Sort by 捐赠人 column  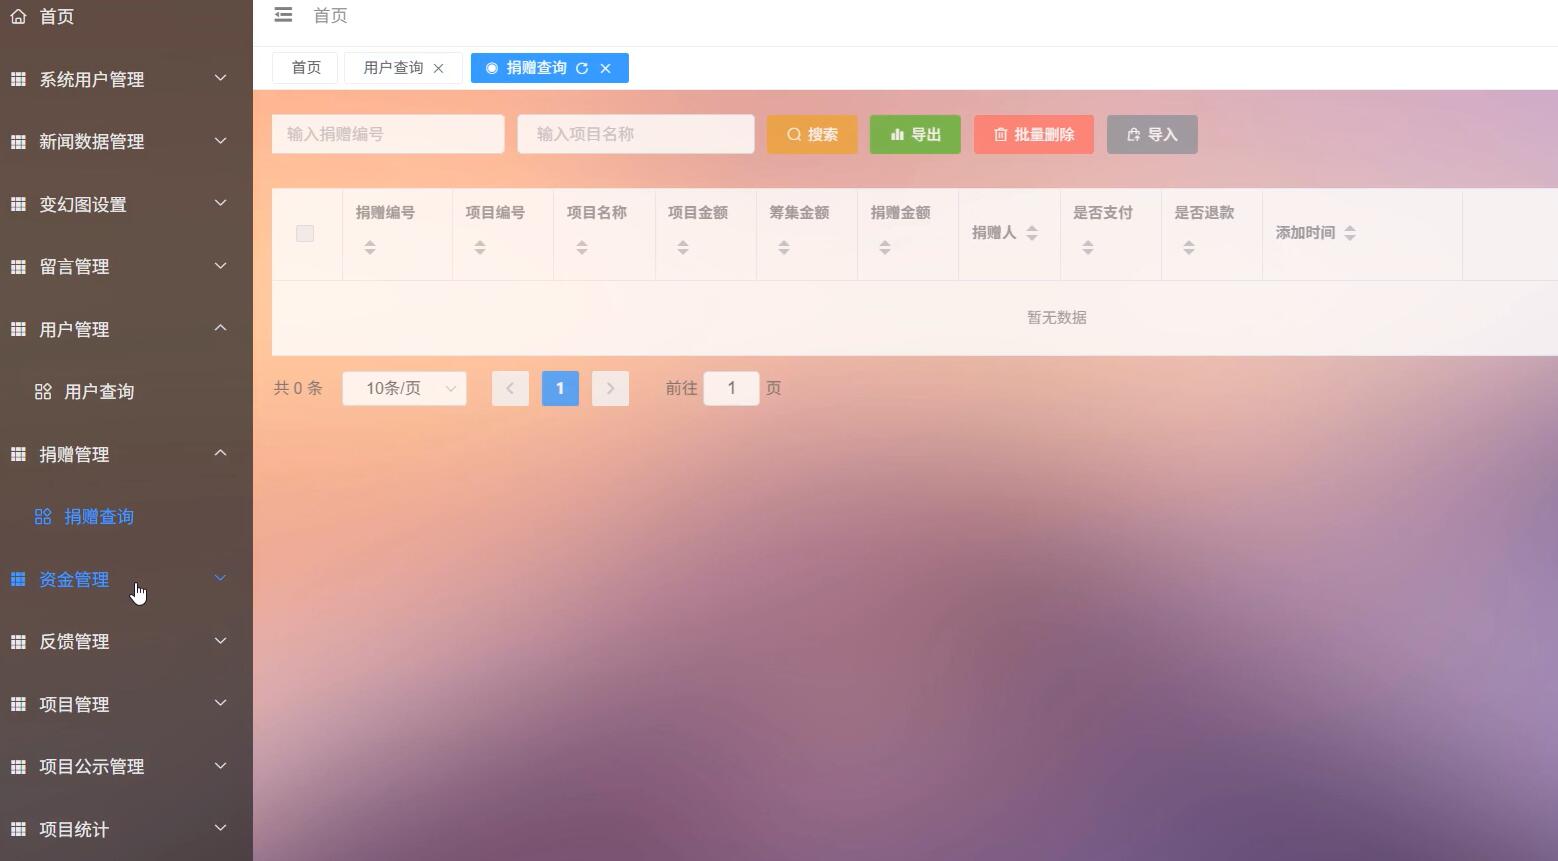click(1032, 233)
